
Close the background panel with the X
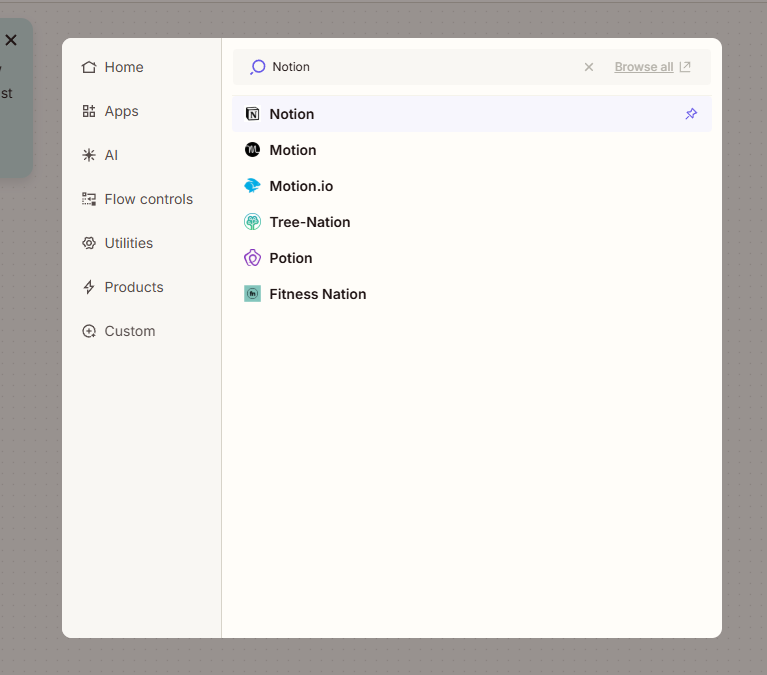pyautogui.click(x=11, y=40)
